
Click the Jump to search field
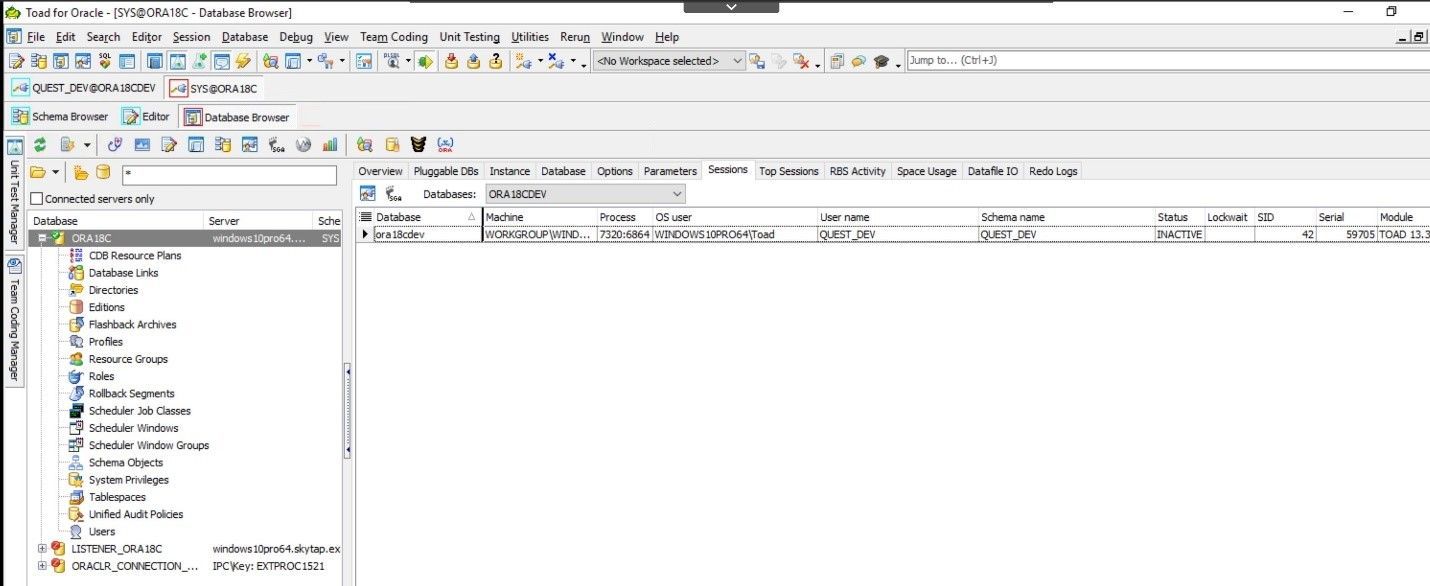1166,61
